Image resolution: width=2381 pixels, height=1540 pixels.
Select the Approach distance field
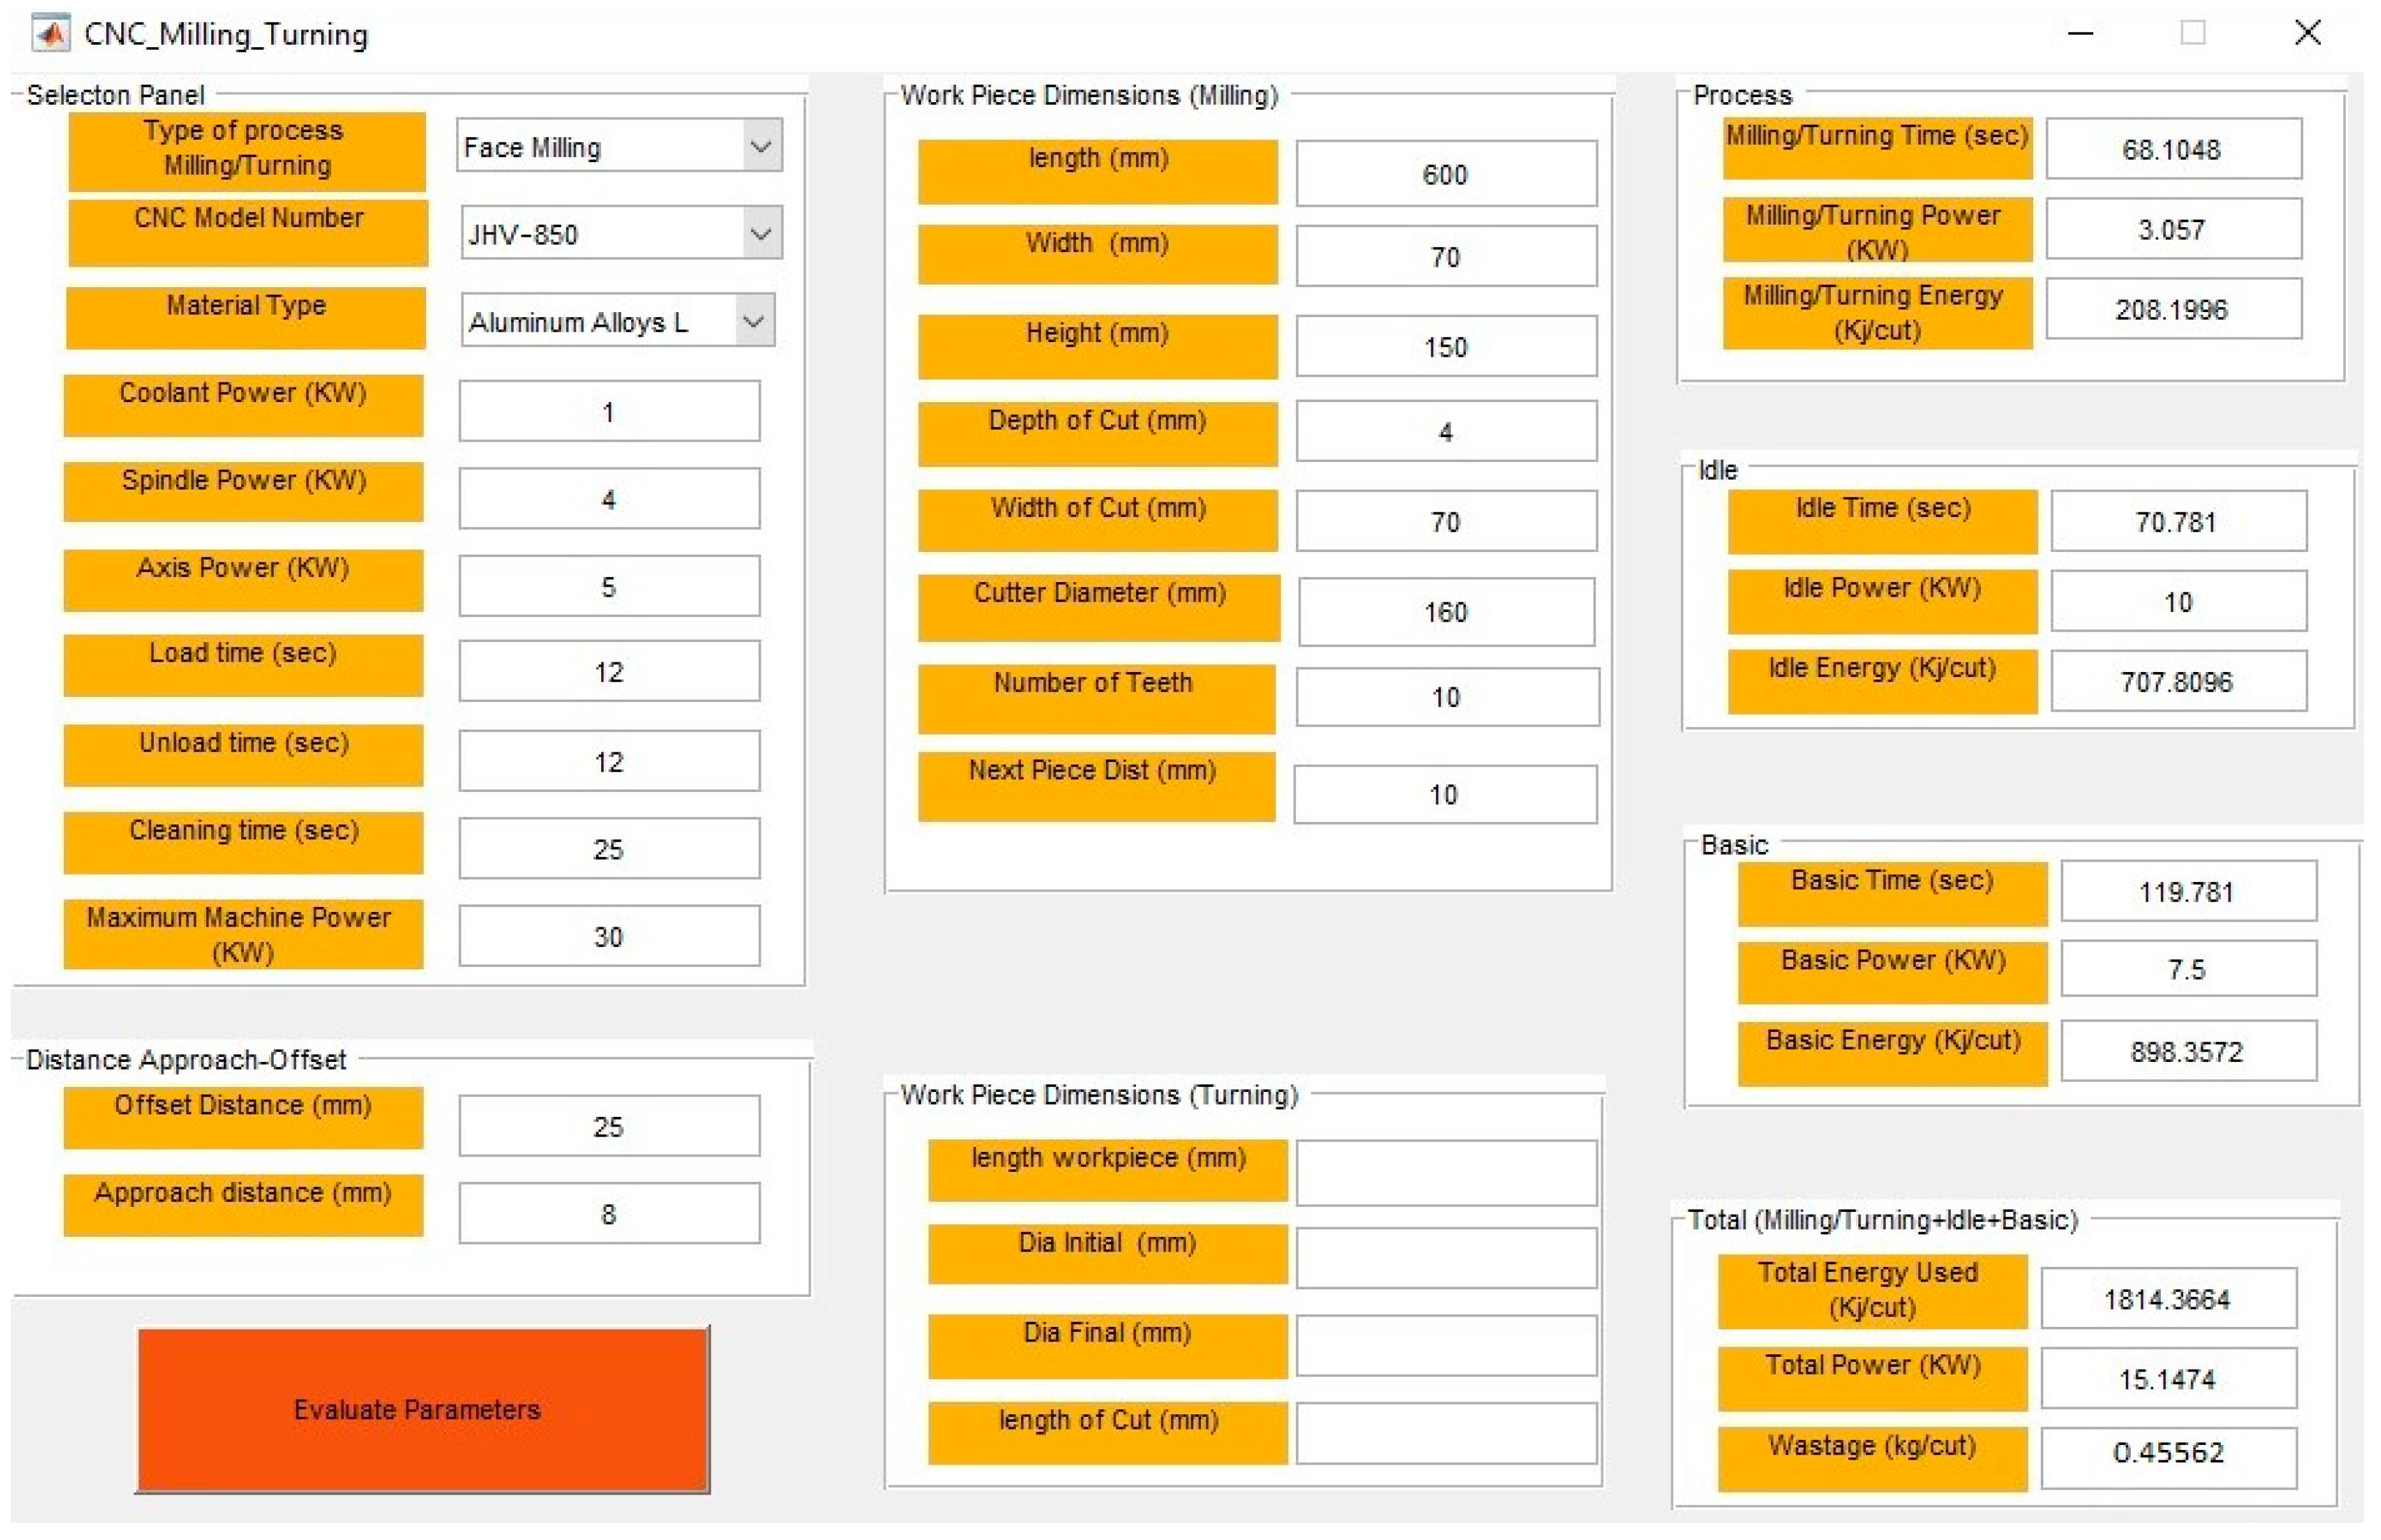coord(608,1213)
